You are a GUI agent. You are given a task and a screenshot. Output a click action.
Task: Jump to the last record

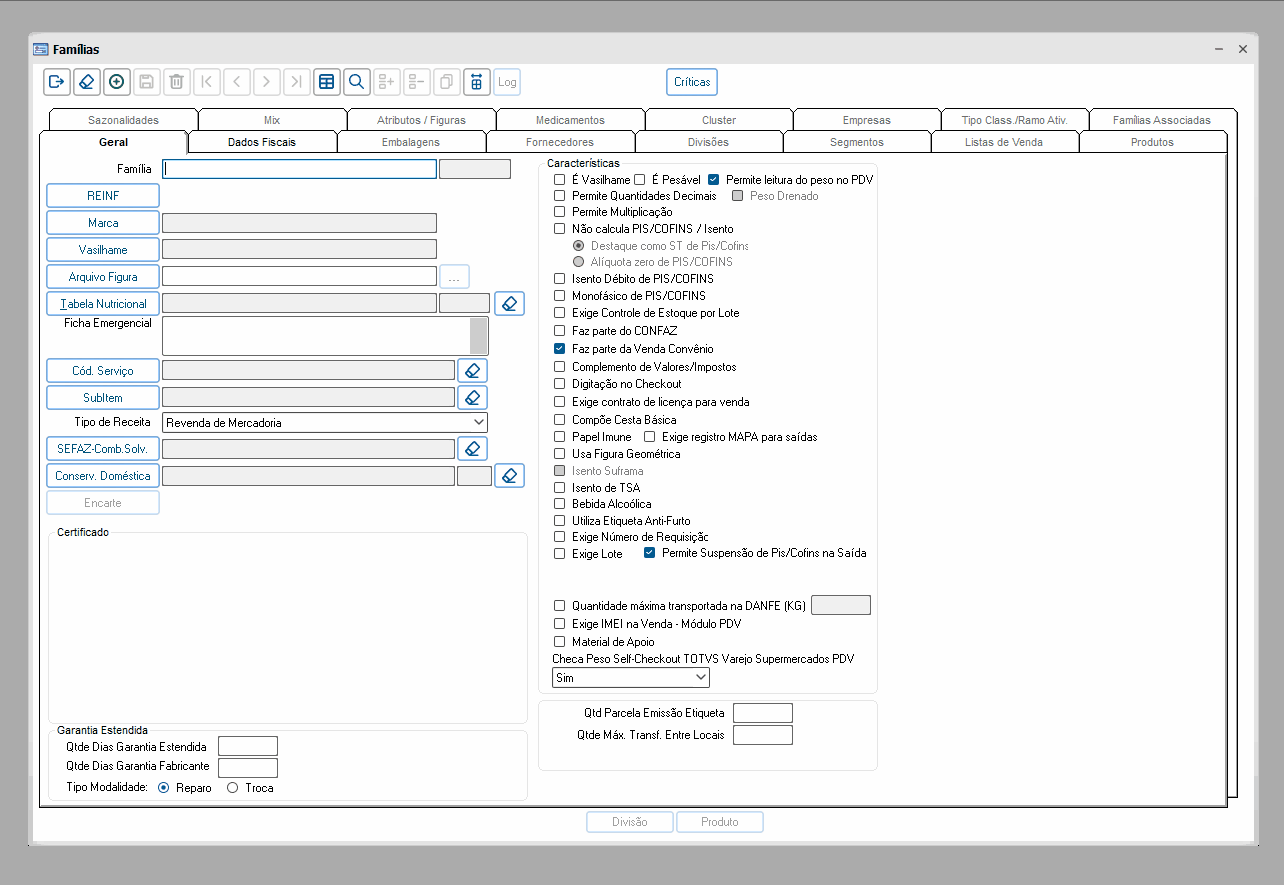tap(297, 82)
